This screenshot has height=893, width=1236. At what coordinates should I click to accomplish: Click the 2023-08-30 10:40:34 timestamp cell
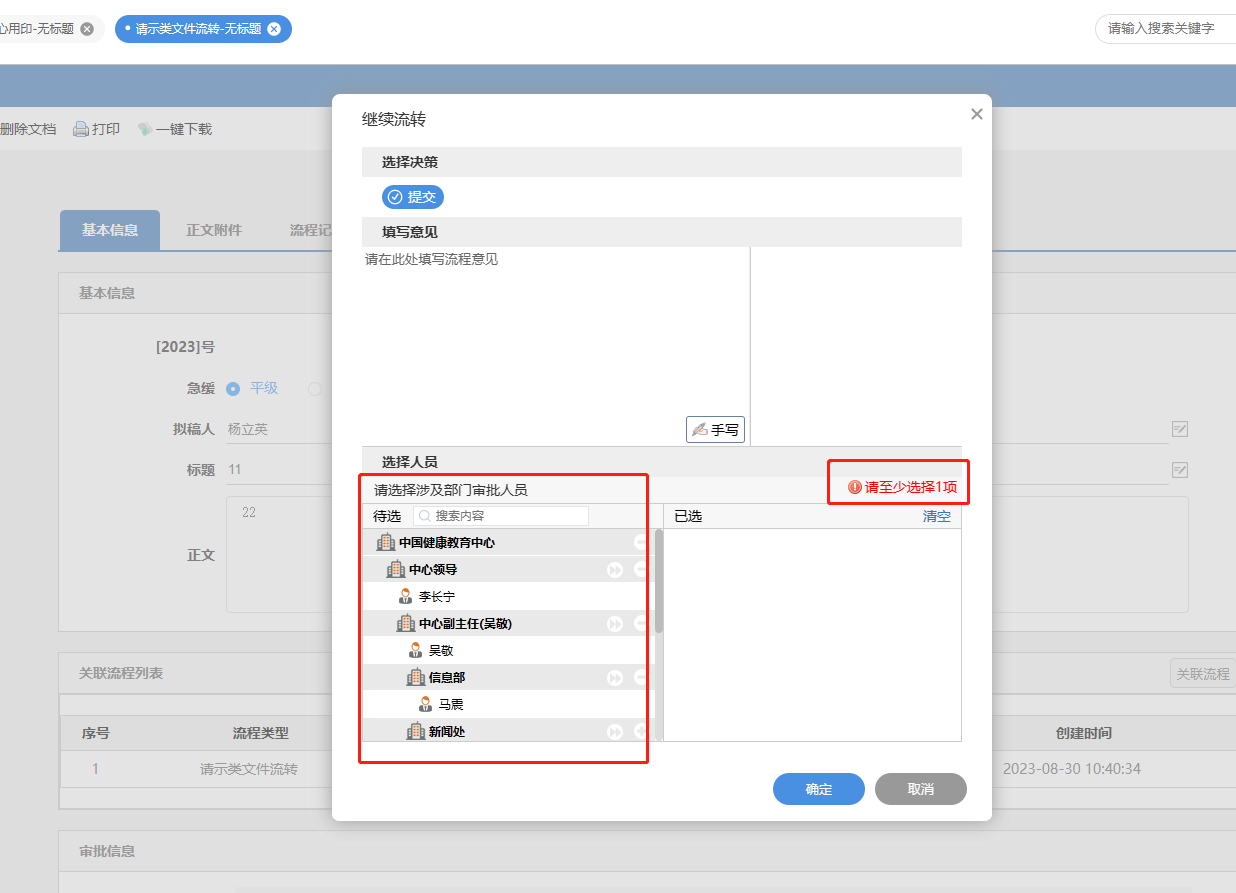(1071, 769)
